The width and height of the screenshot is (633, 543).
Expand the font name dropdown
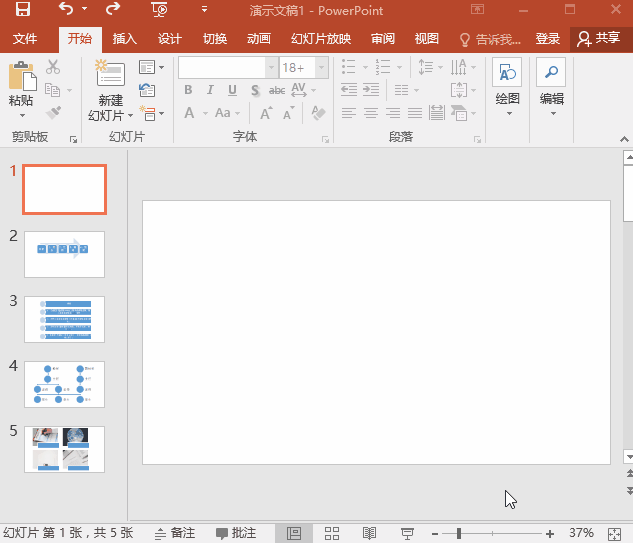pyautogui.click(x=271, y=67)
